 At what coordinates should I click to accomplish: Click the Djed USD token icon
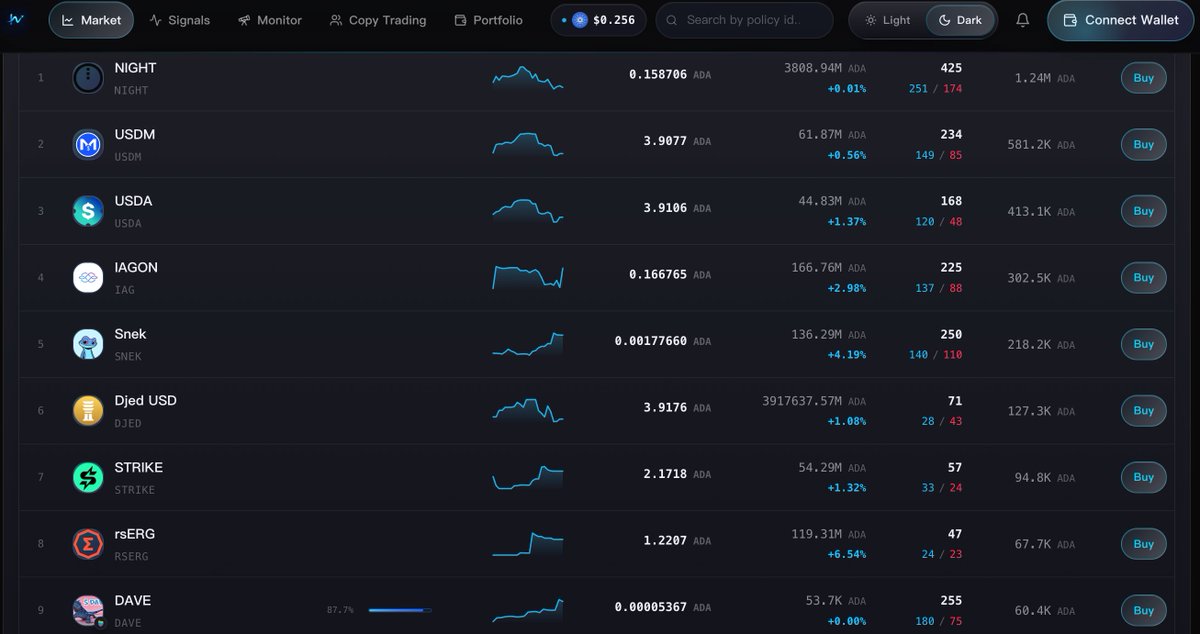(88, 411)
